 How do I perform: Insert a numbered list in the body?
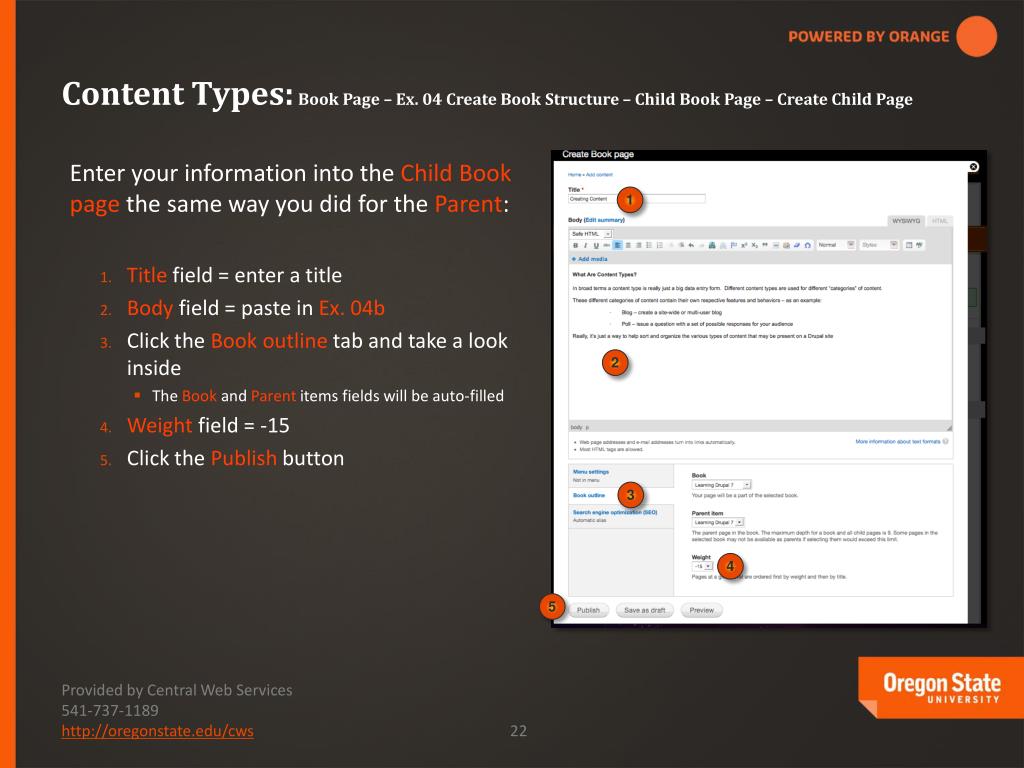(x=660, y=246)
